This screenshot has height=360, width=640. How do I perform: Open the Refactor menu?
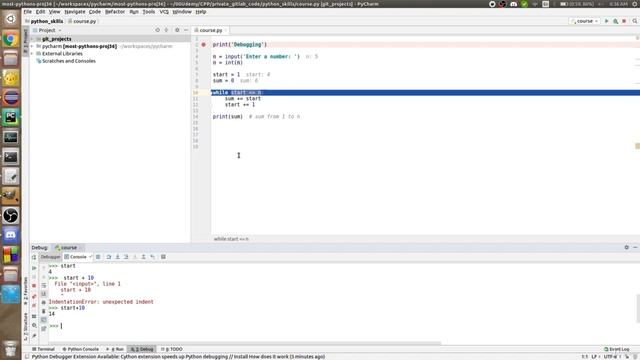coord(115,12)
